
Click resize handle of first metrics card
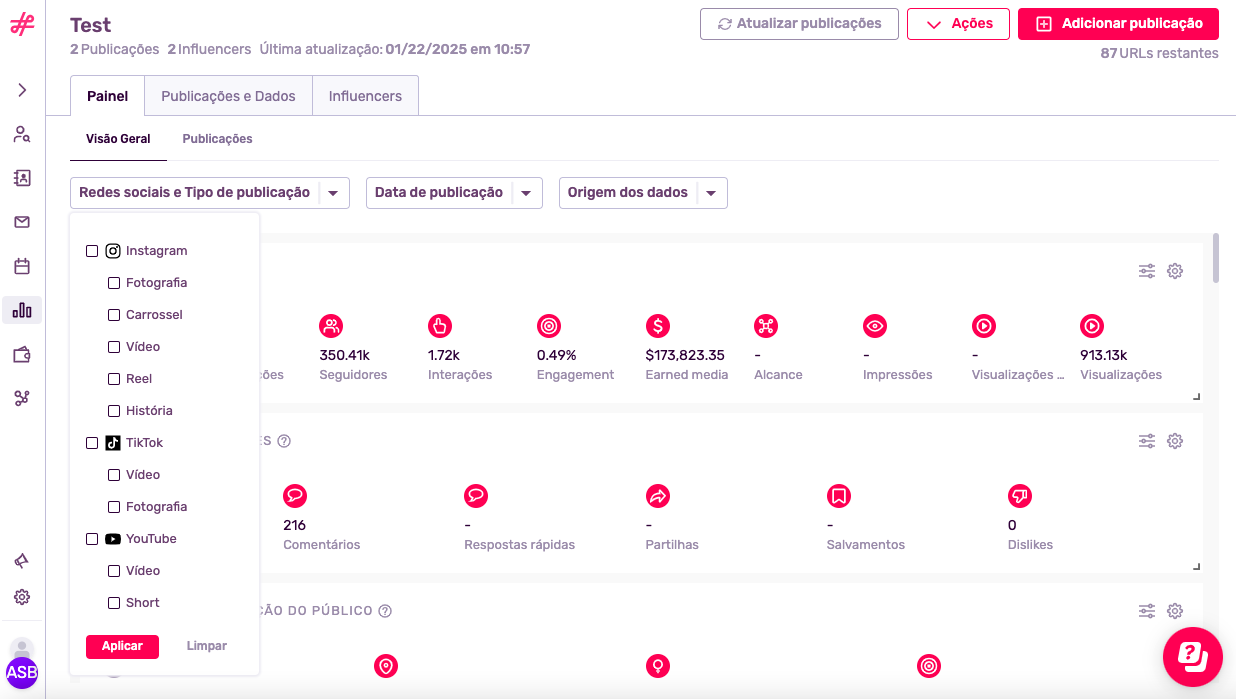click(x=1196, y=396)
